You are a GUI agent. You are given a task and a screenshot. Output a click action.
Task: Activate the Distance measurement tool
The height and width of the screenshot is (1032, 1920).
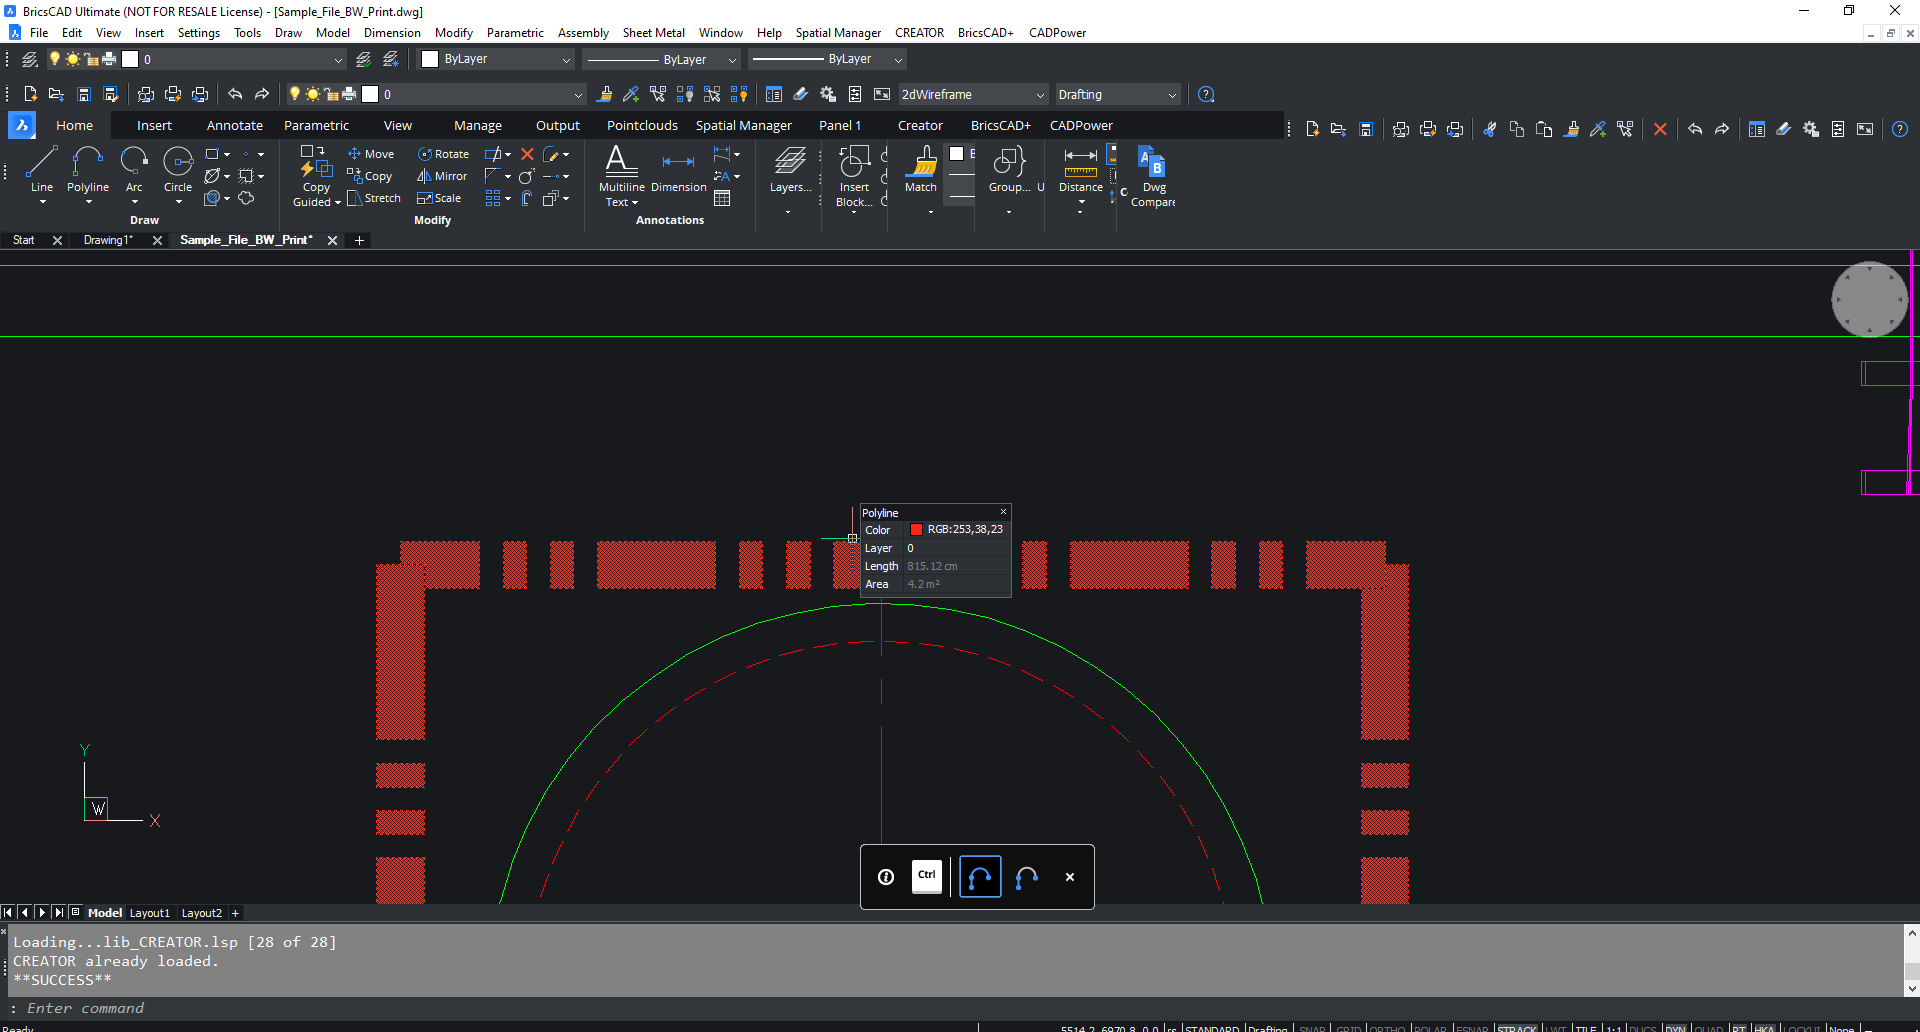(x=1080, y=170)
